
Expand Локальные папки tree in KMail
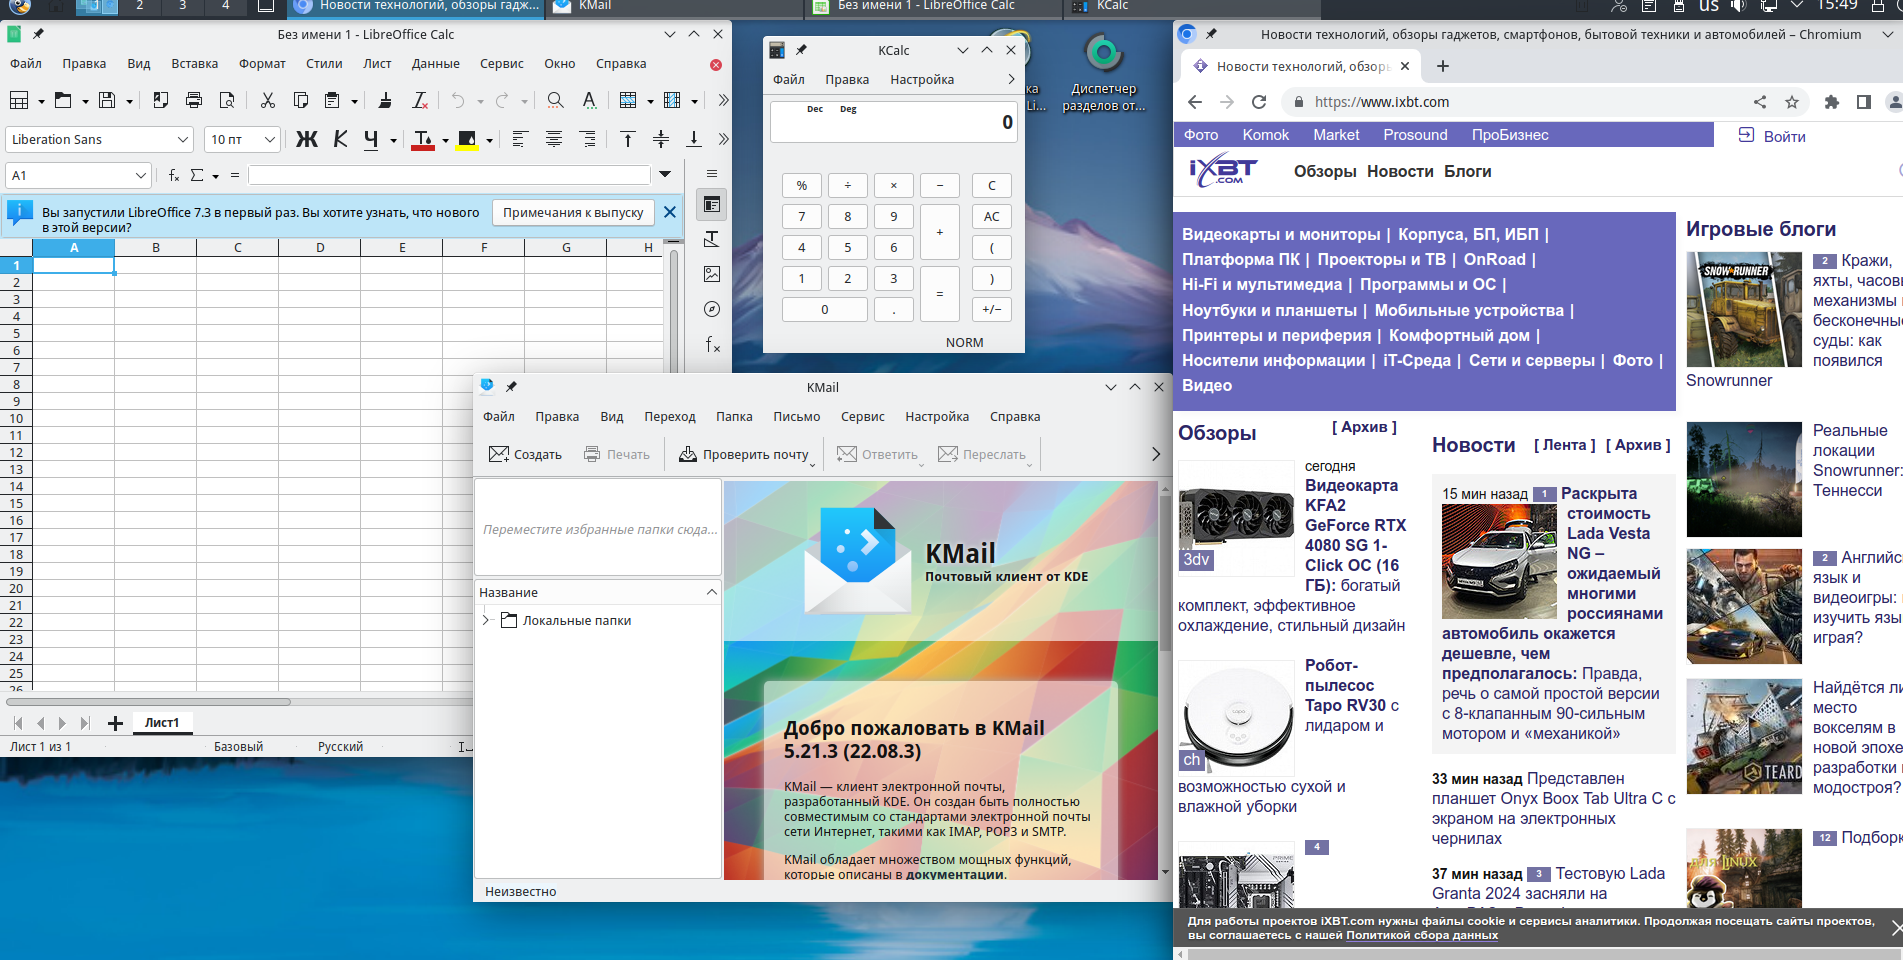[x=486, y=620]
